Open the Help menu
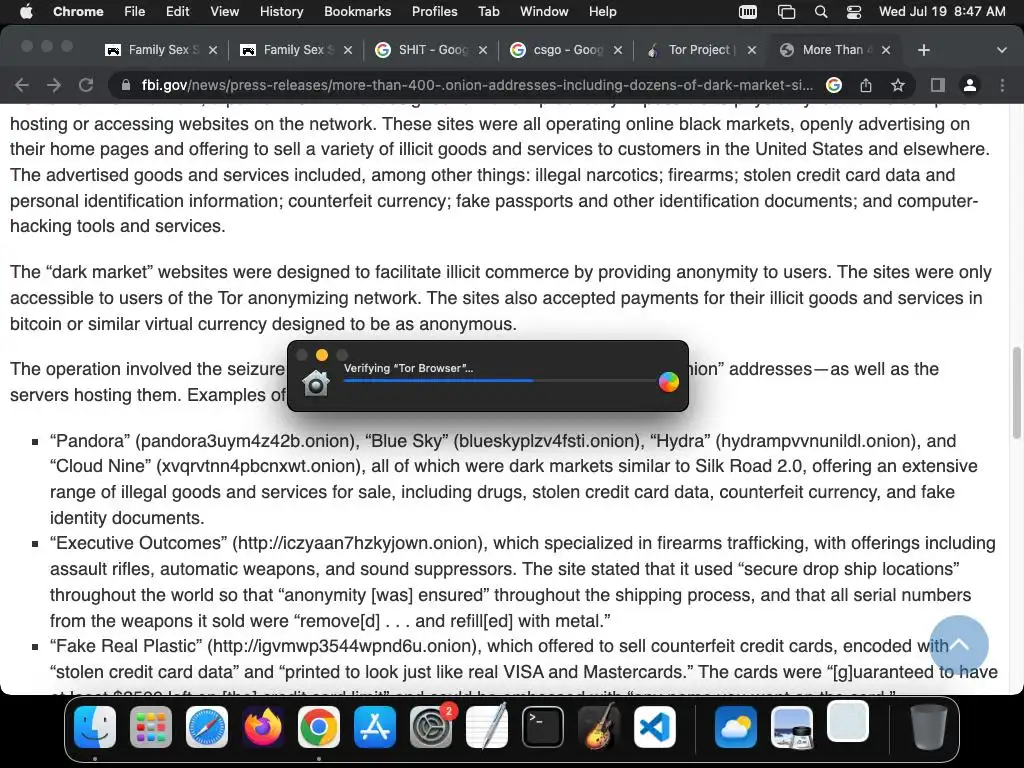Viewport: 1024px width, 768px height. tap(602, 11)
